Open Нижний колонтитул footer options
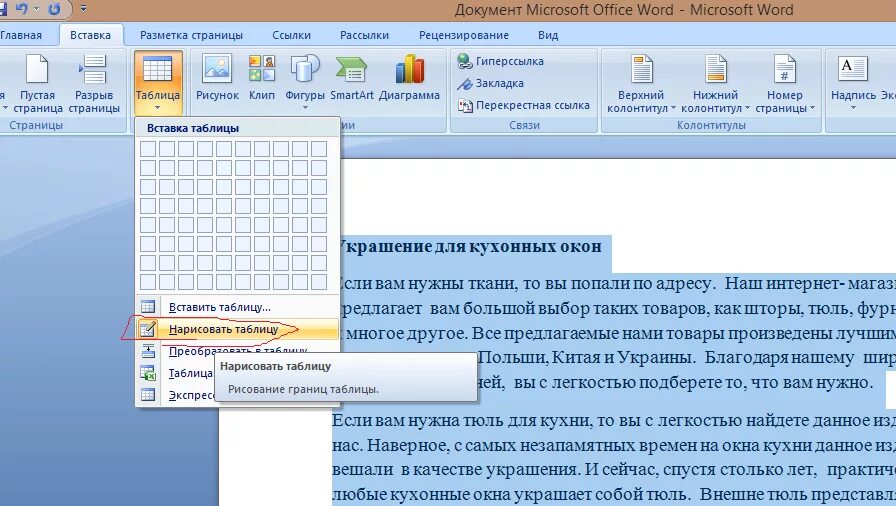 click(x=715, y=84)
